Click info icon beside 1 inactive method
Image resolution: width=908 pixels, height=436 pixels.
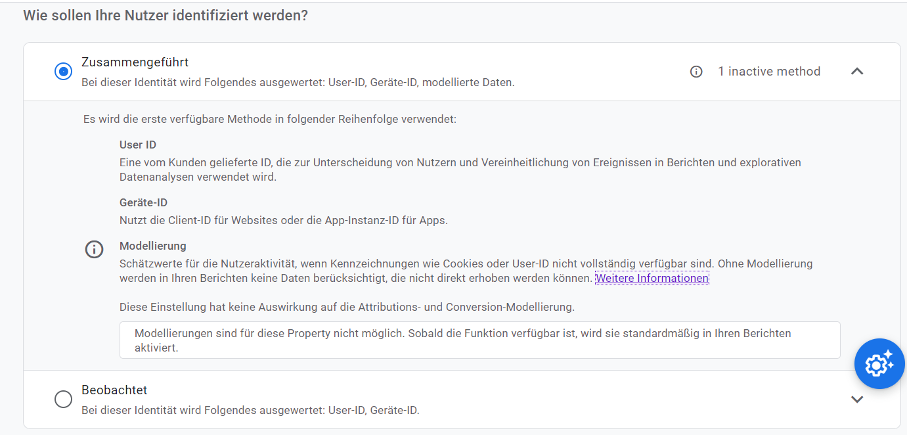tap(696, 72)
